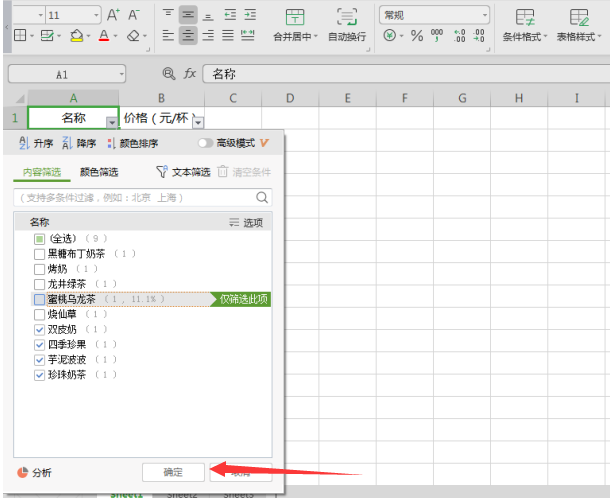
Task: Click the increase indent icon
Action: coord(250,15)
